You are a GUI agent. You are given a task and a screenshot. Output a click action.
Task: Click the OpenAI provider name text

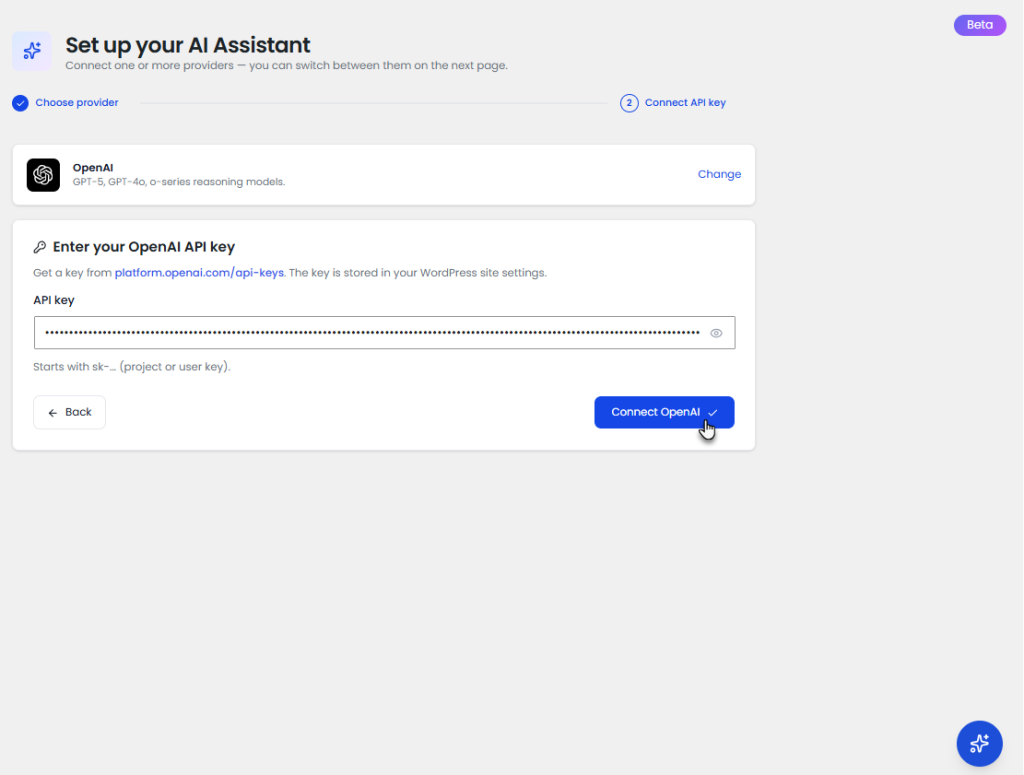coord(93,168)
